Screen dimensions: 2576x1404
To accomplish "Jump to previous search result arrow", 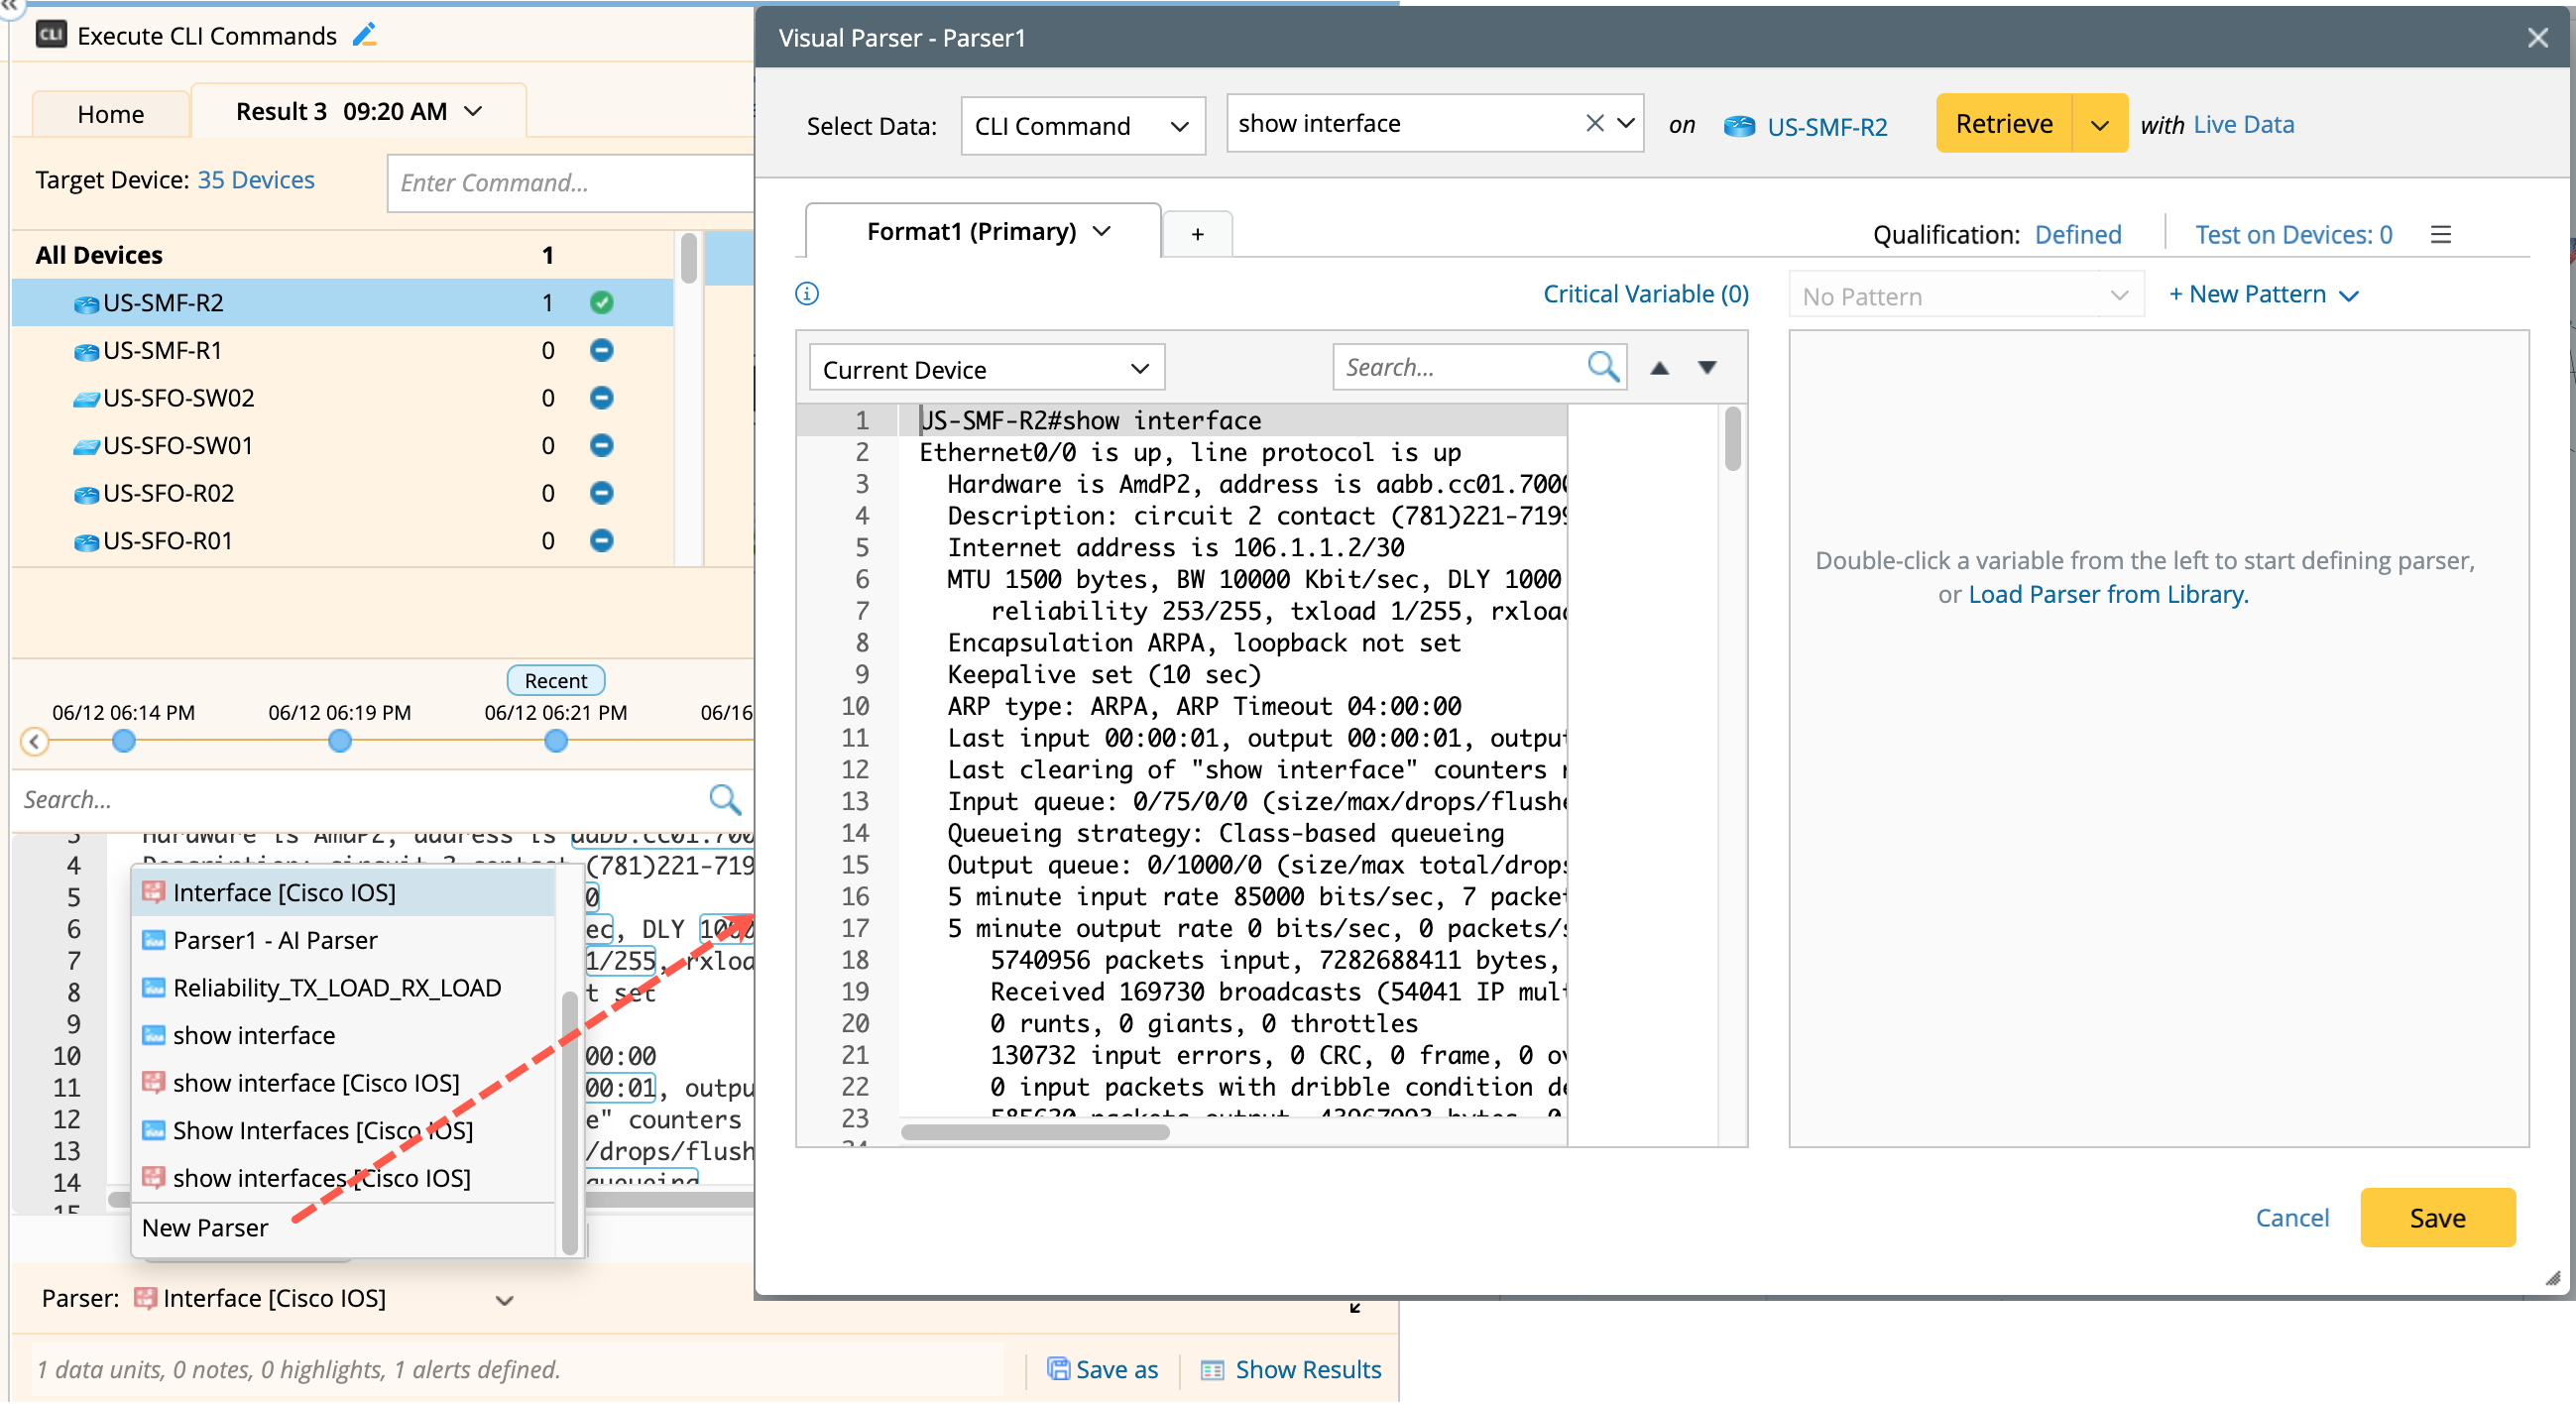I will click(x=1659, y=368).
